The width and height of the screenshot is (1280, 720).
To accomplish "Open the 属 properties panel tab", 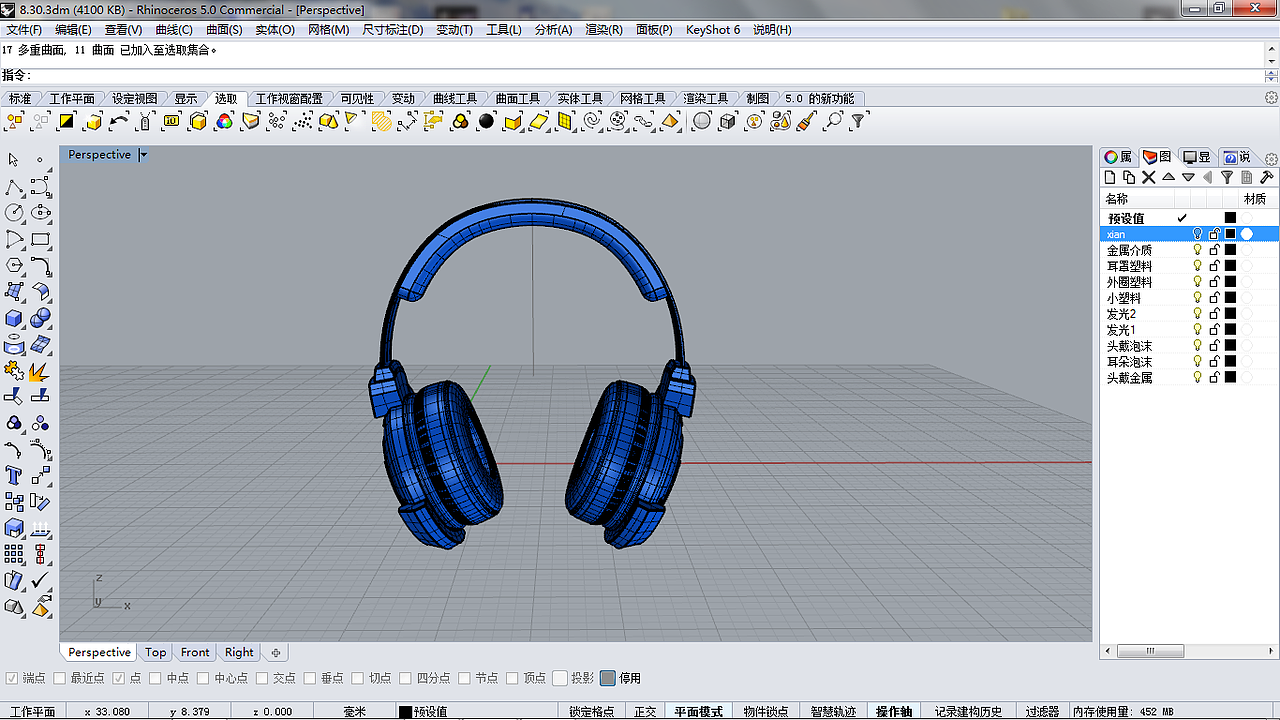I will [1118, 157].
